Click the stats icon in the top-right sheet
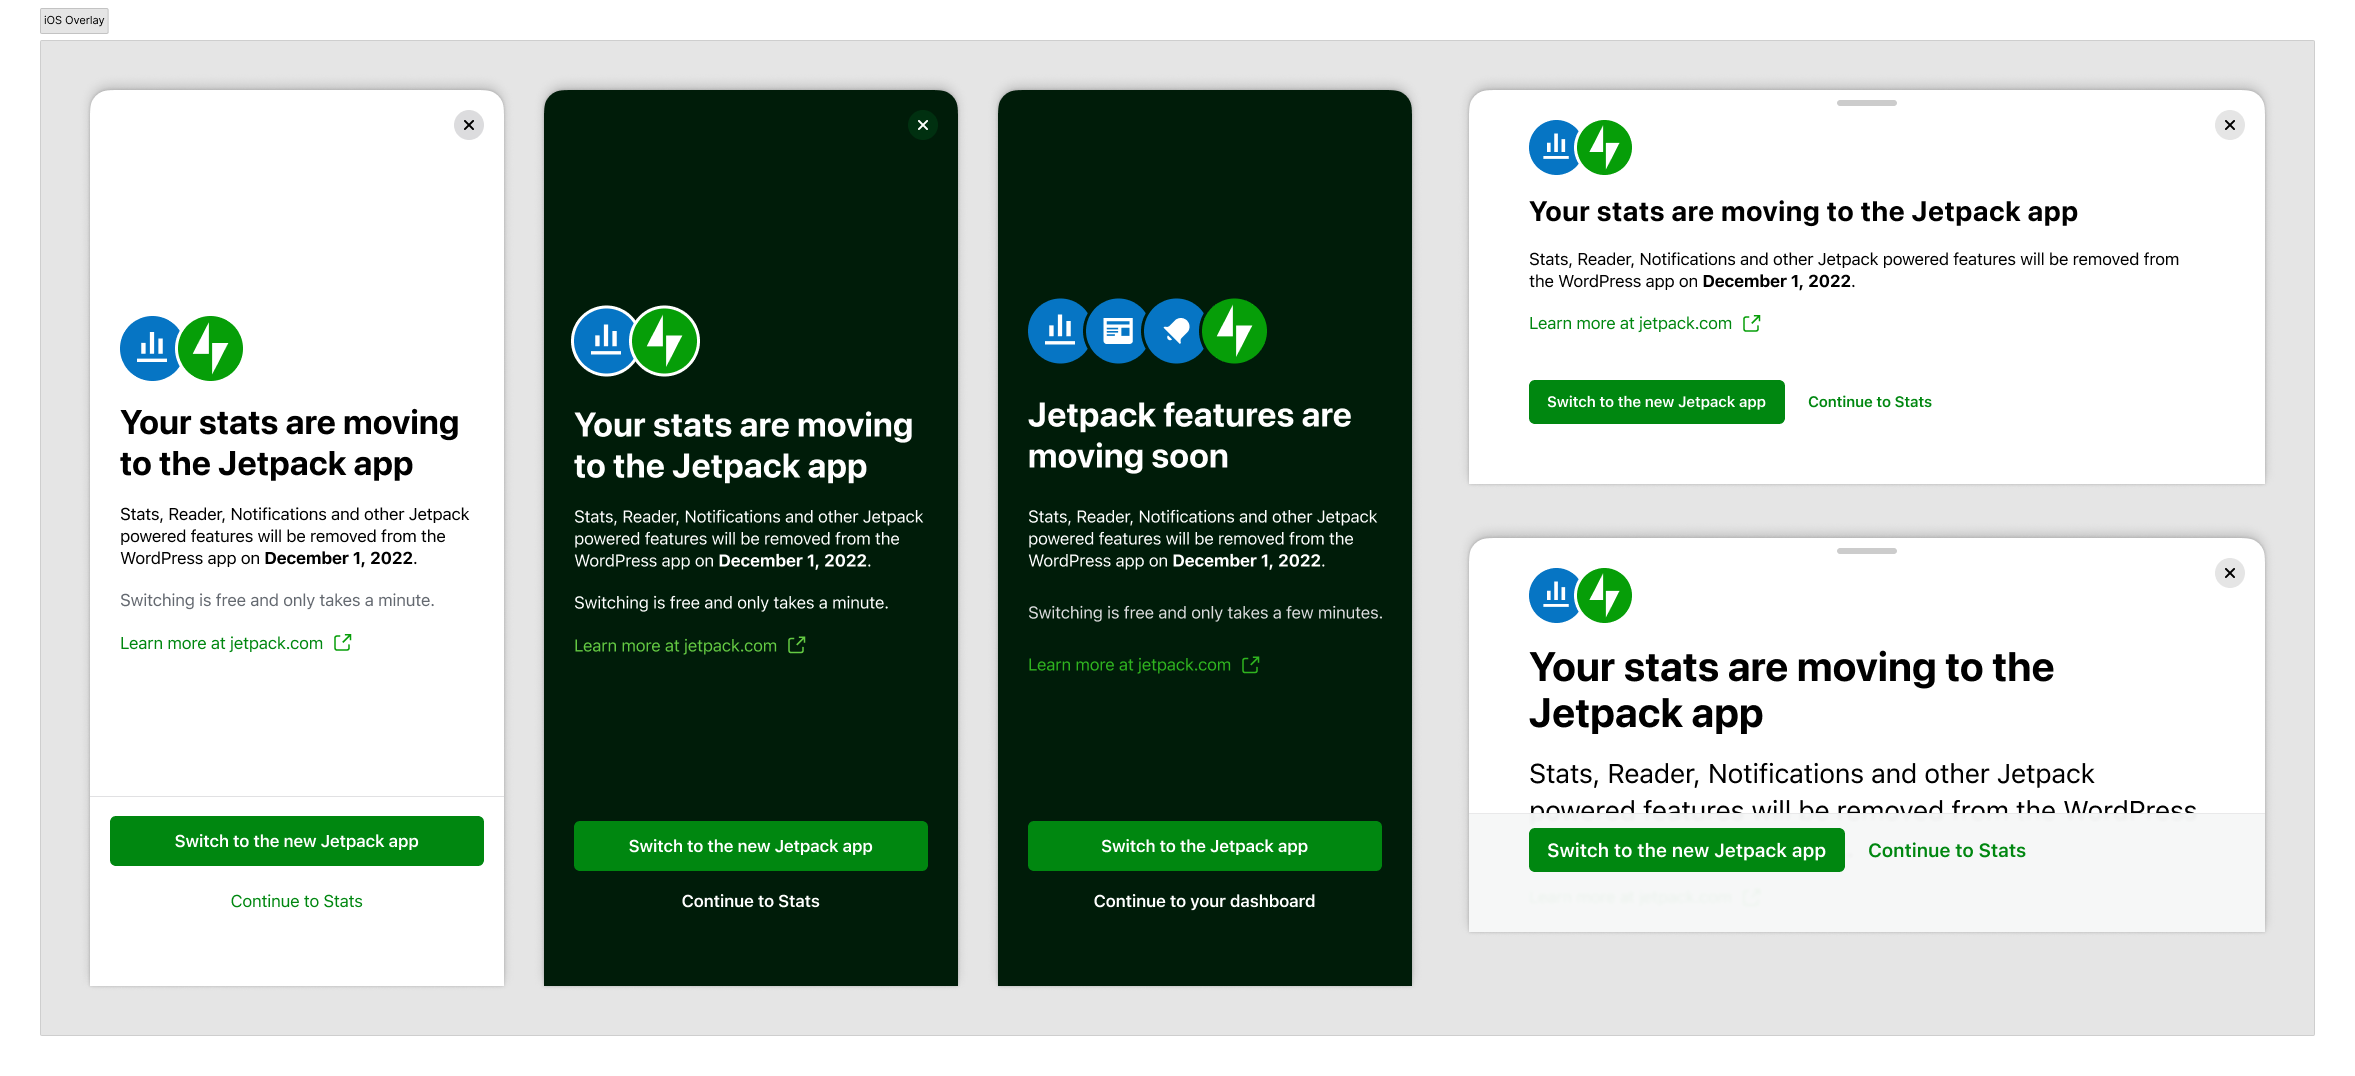2355x1076 pixels. (1555, 148)
